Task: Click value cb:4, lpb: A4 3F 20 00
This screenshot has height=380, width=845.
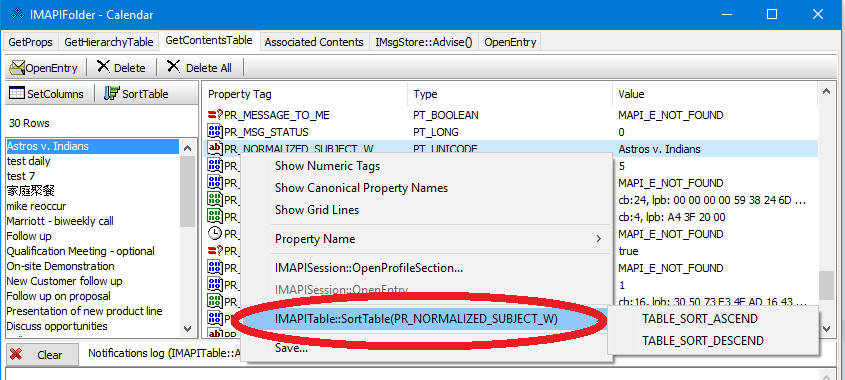Action: click(671, 217)
